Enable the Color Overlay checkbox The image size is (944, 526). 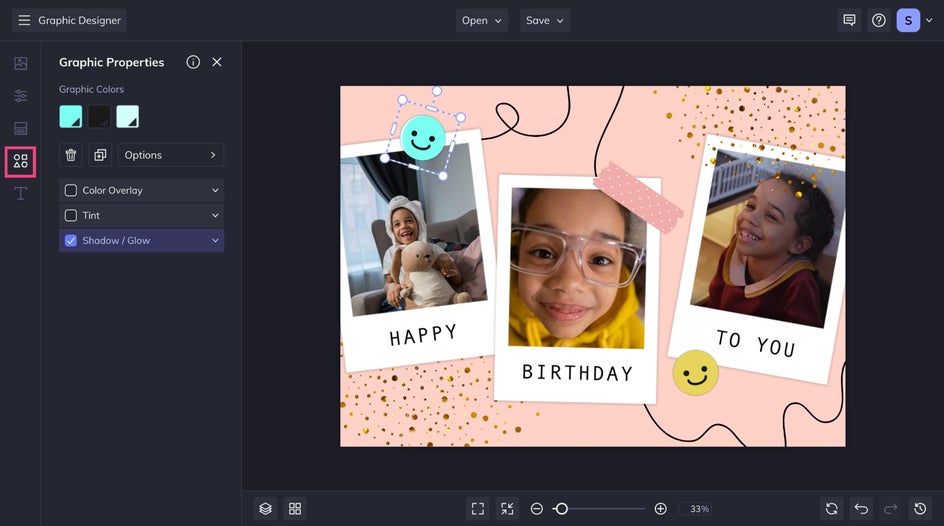pyautogui.click(x=70, y=190)
